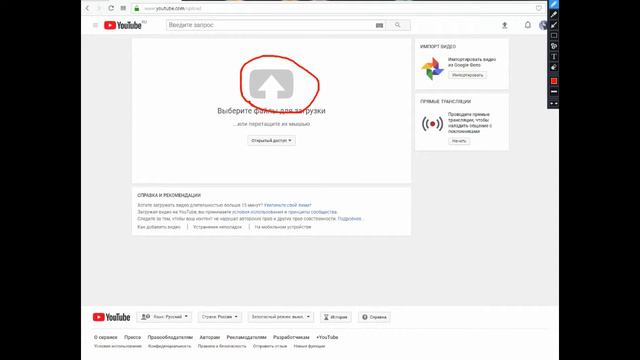
Task: Select the text T annotation tool
Action: tap(554, 57)
